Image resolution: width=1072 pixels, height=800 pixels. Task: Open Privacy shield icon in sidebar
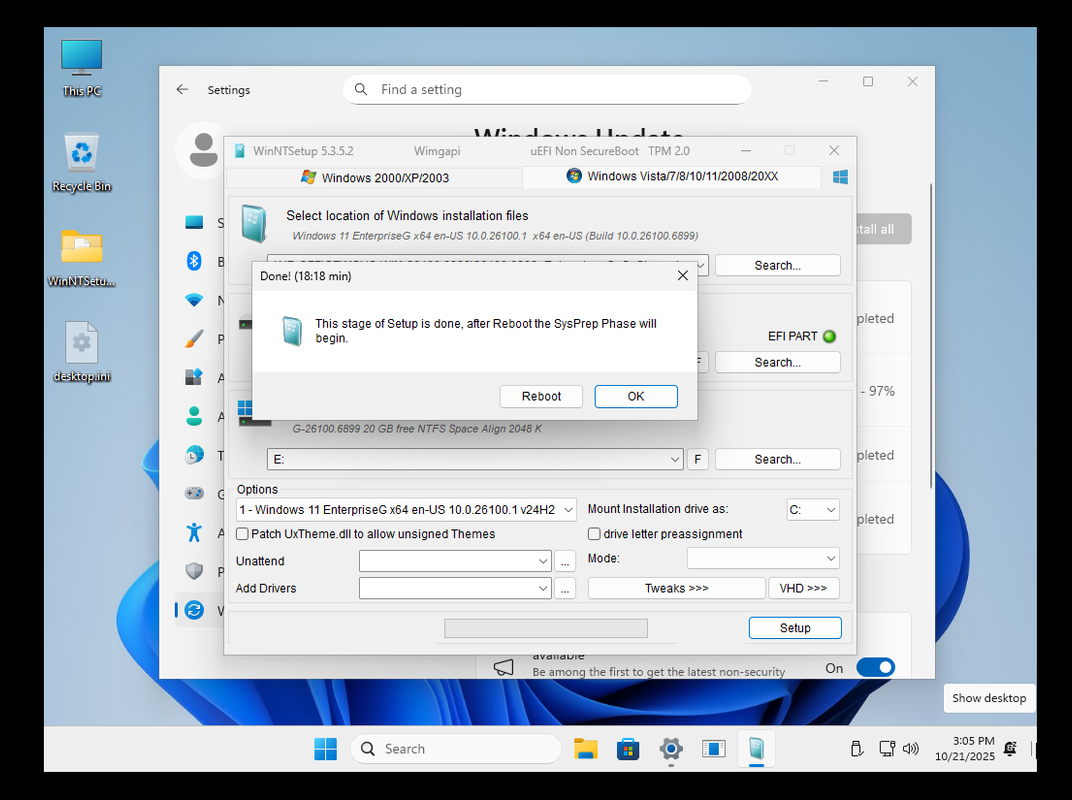[194, 571]
